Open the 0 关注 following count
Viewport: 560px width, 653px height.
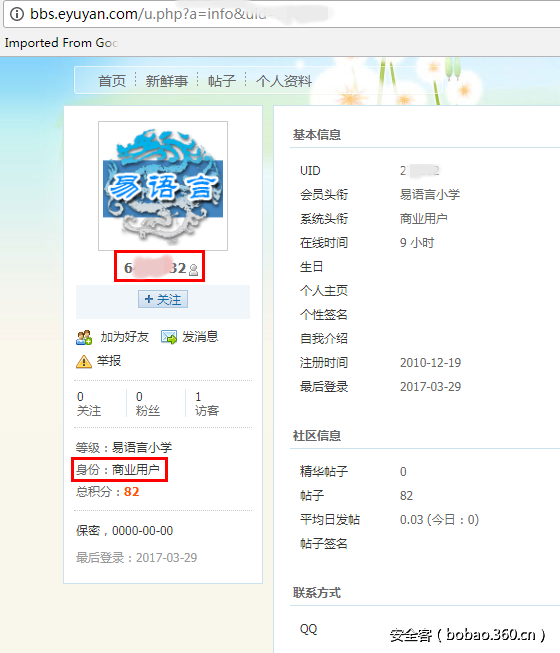(89, 404)
